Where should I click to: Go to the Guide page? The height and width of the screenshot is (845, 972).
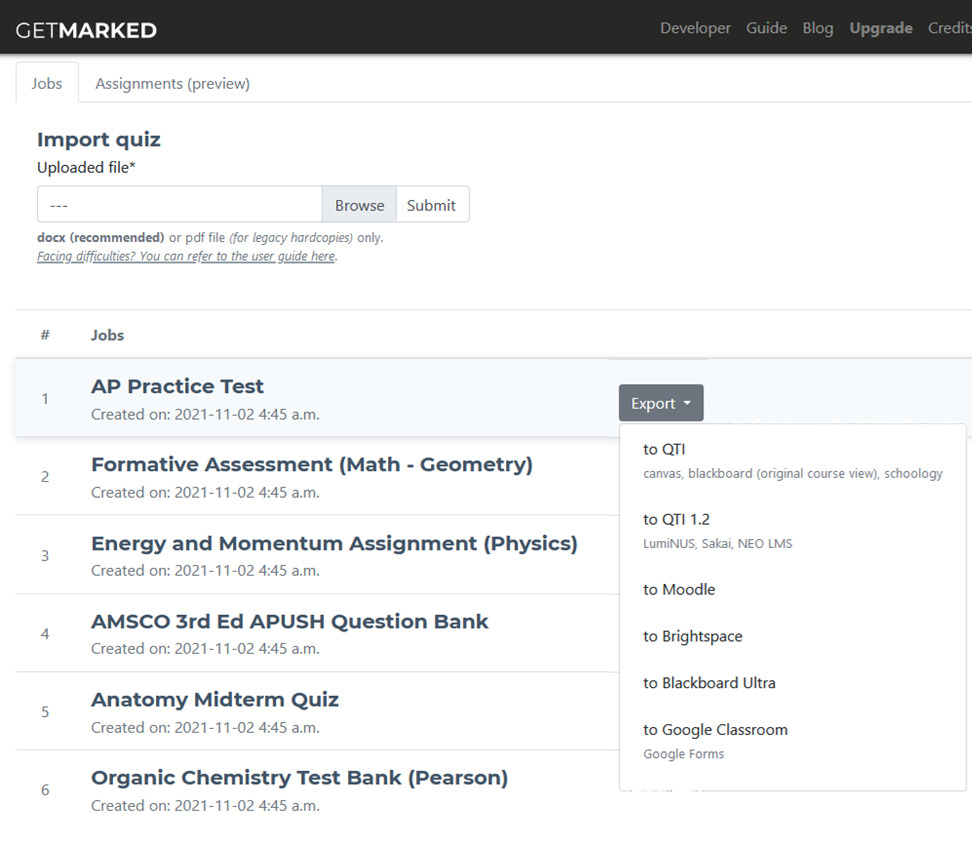click(x=766, y=28)
